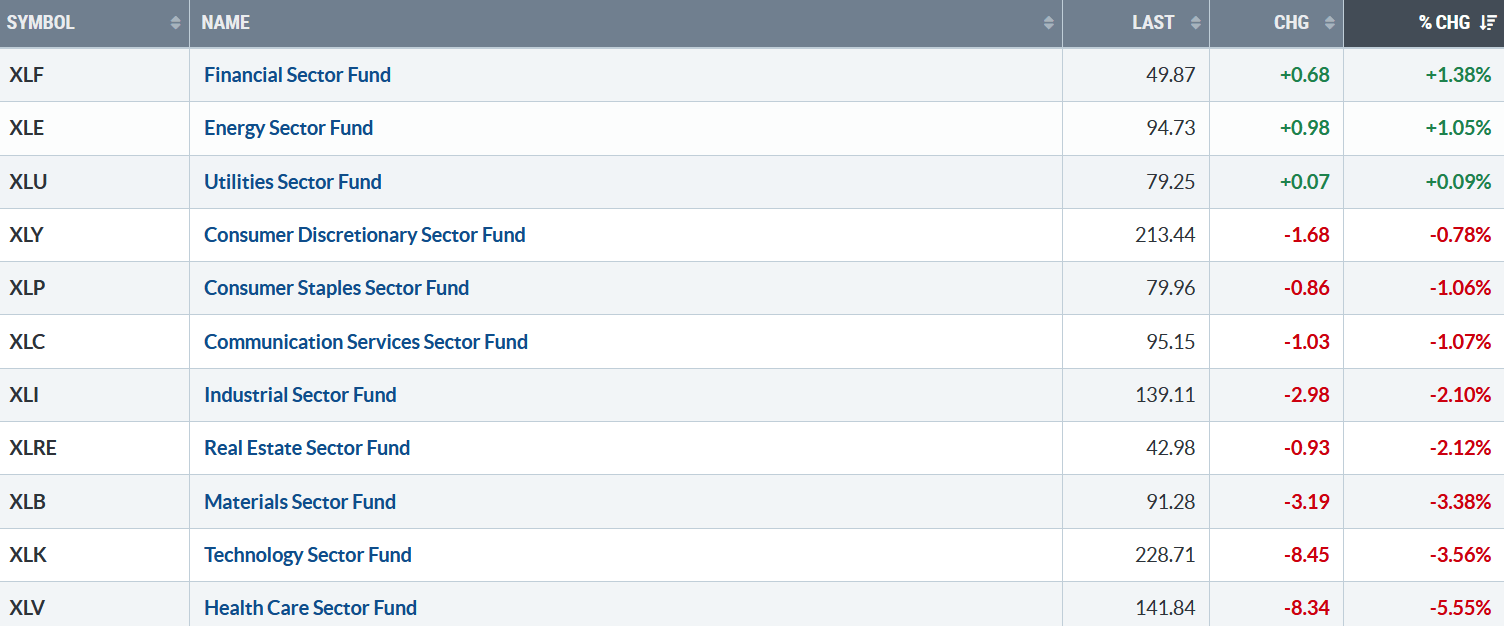Image resolution: width=1504 pixels, height=626 pixels.
Task: Sort by the NAME column arrows
Action: [1049, 23]
